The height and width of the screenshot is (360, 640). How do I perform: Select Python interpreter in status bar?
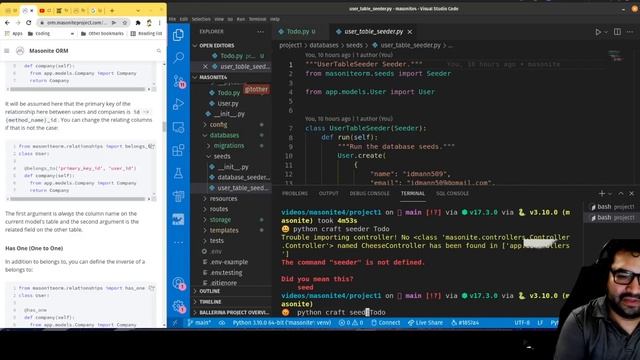(x=282, y=322)
